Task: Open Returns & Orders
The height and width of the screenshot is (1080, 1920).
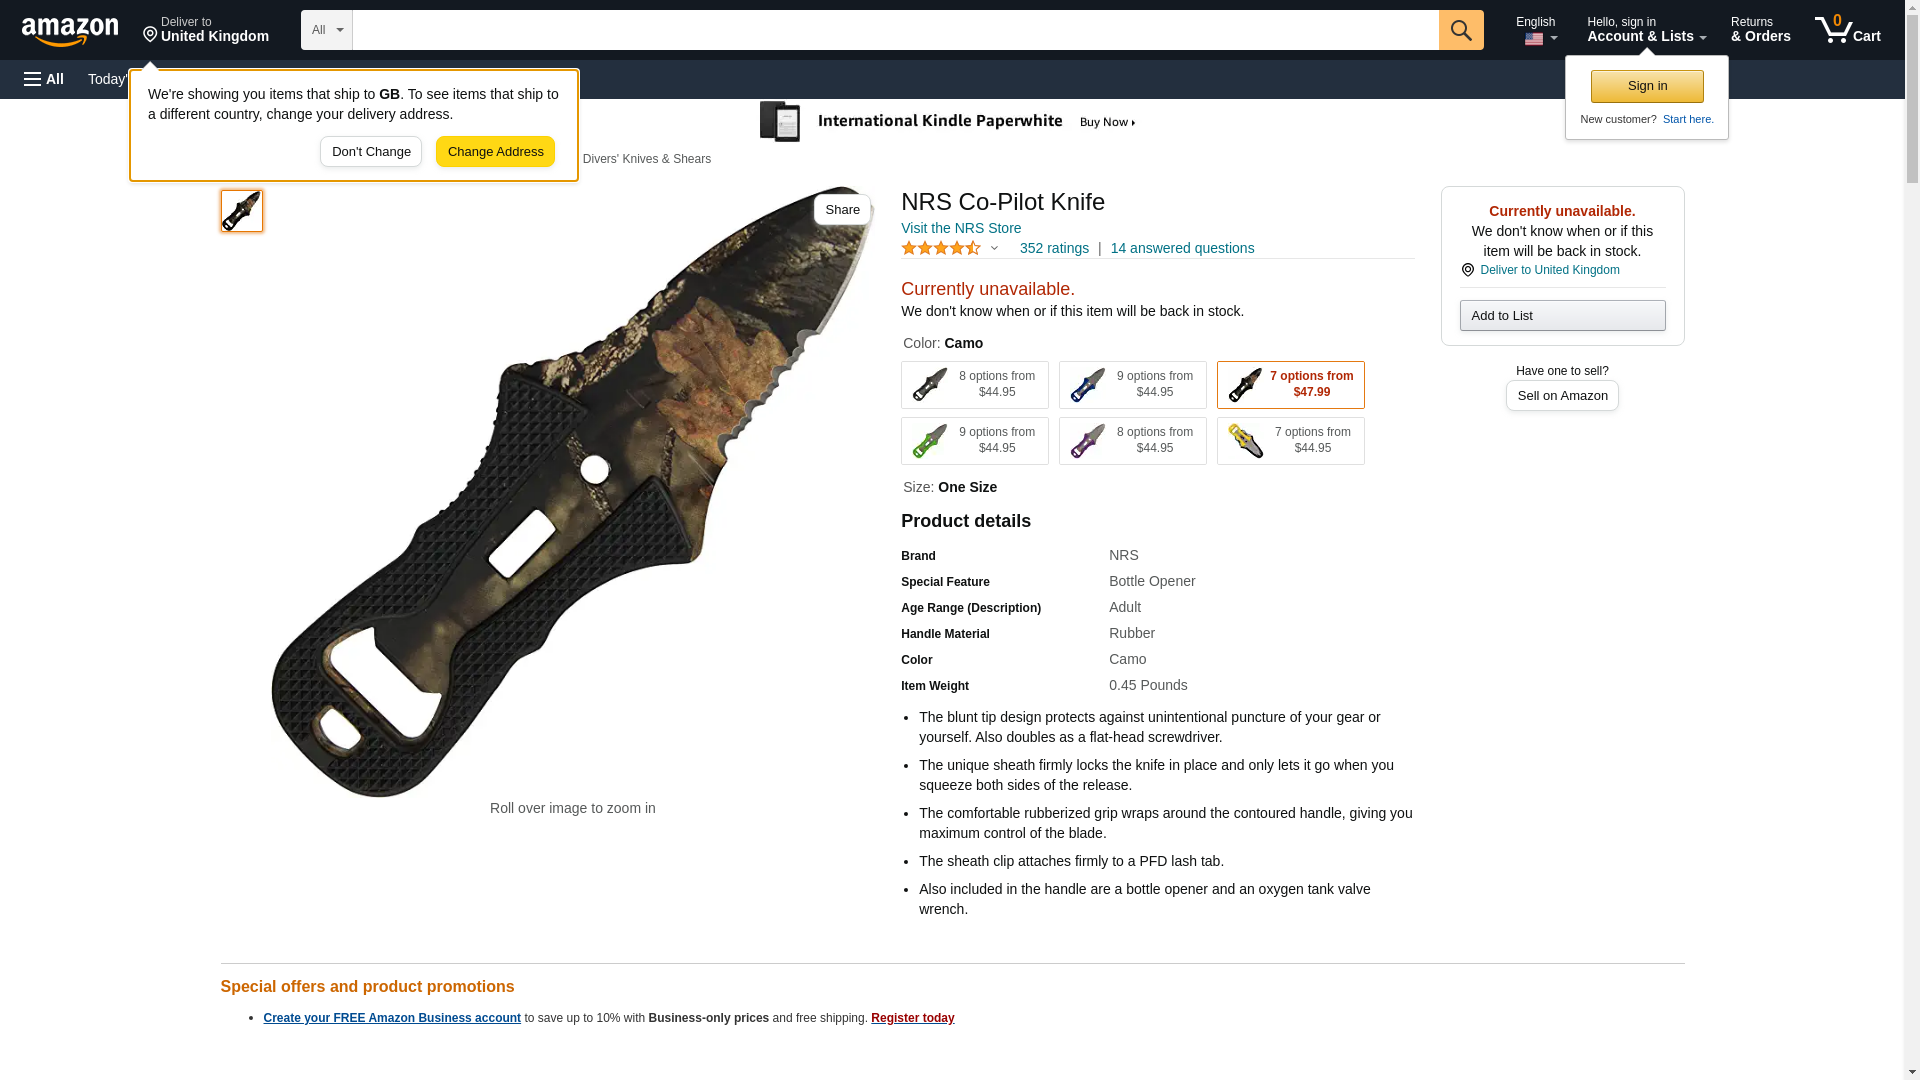Action: coord(1760,30)
